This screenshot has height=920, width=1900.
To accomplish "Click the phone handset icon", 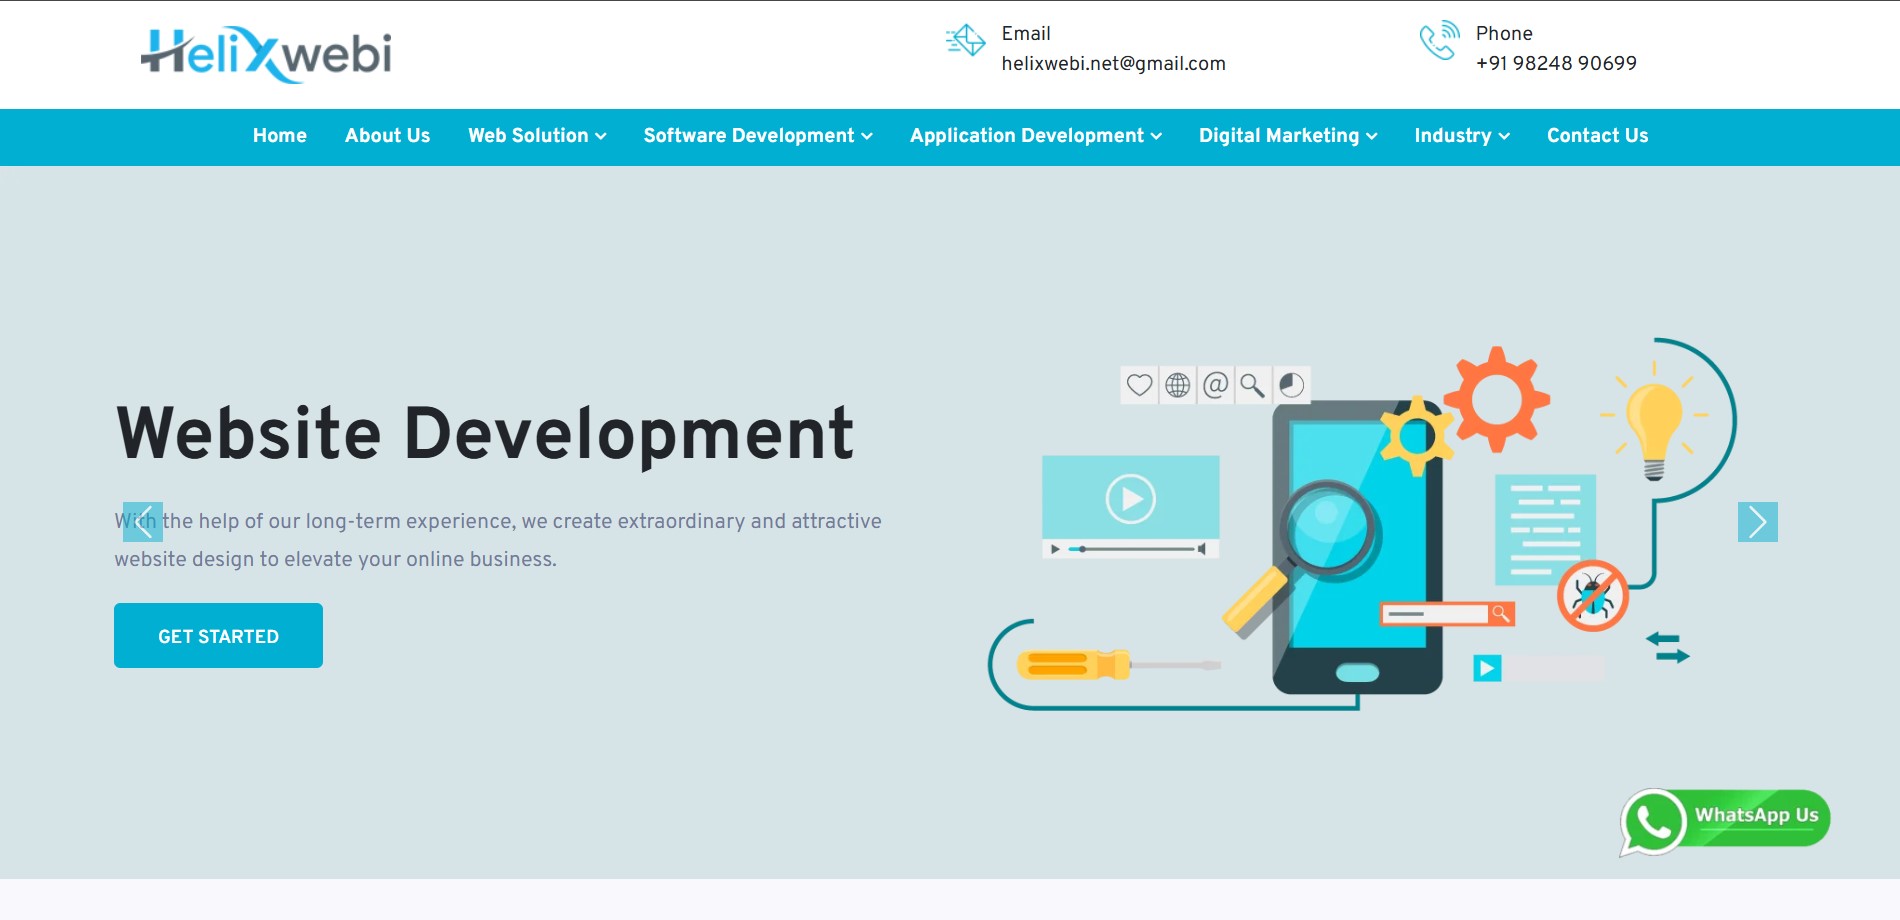I will (1439, 41).
